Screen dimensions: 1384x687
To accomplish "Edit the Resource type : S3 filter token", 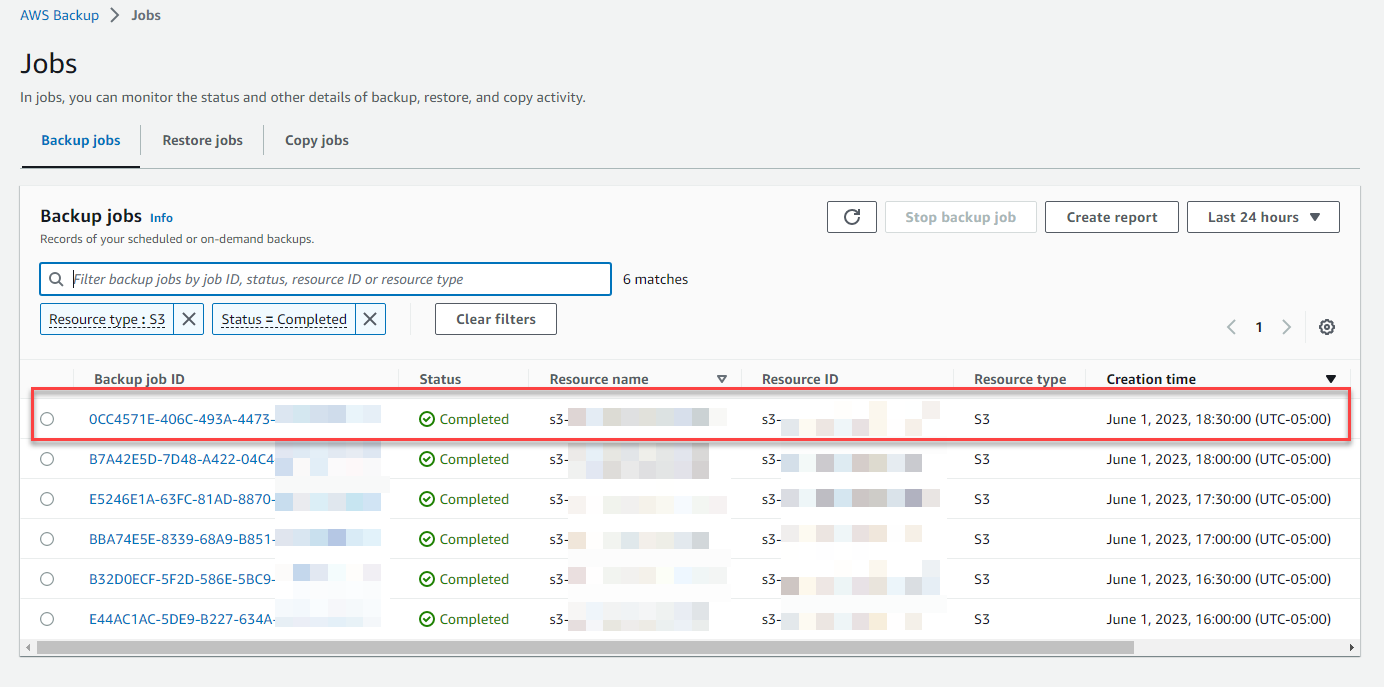I will click(107, 319).
